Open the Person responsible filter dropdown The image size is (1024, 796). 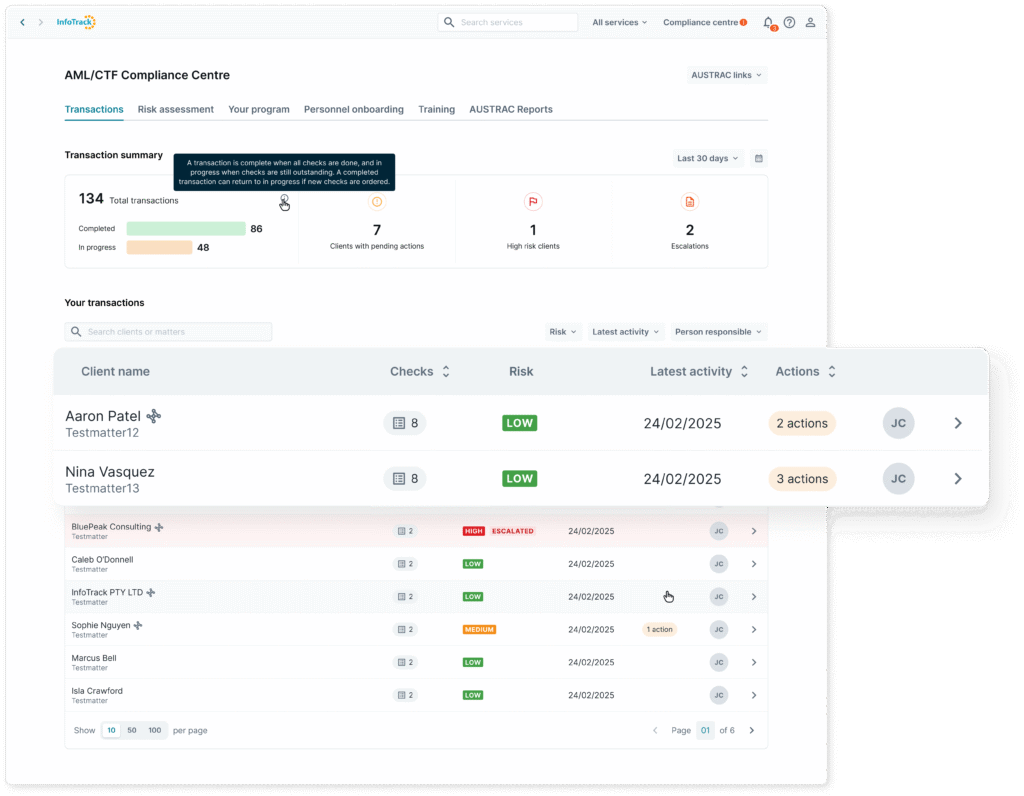point(717,332)
